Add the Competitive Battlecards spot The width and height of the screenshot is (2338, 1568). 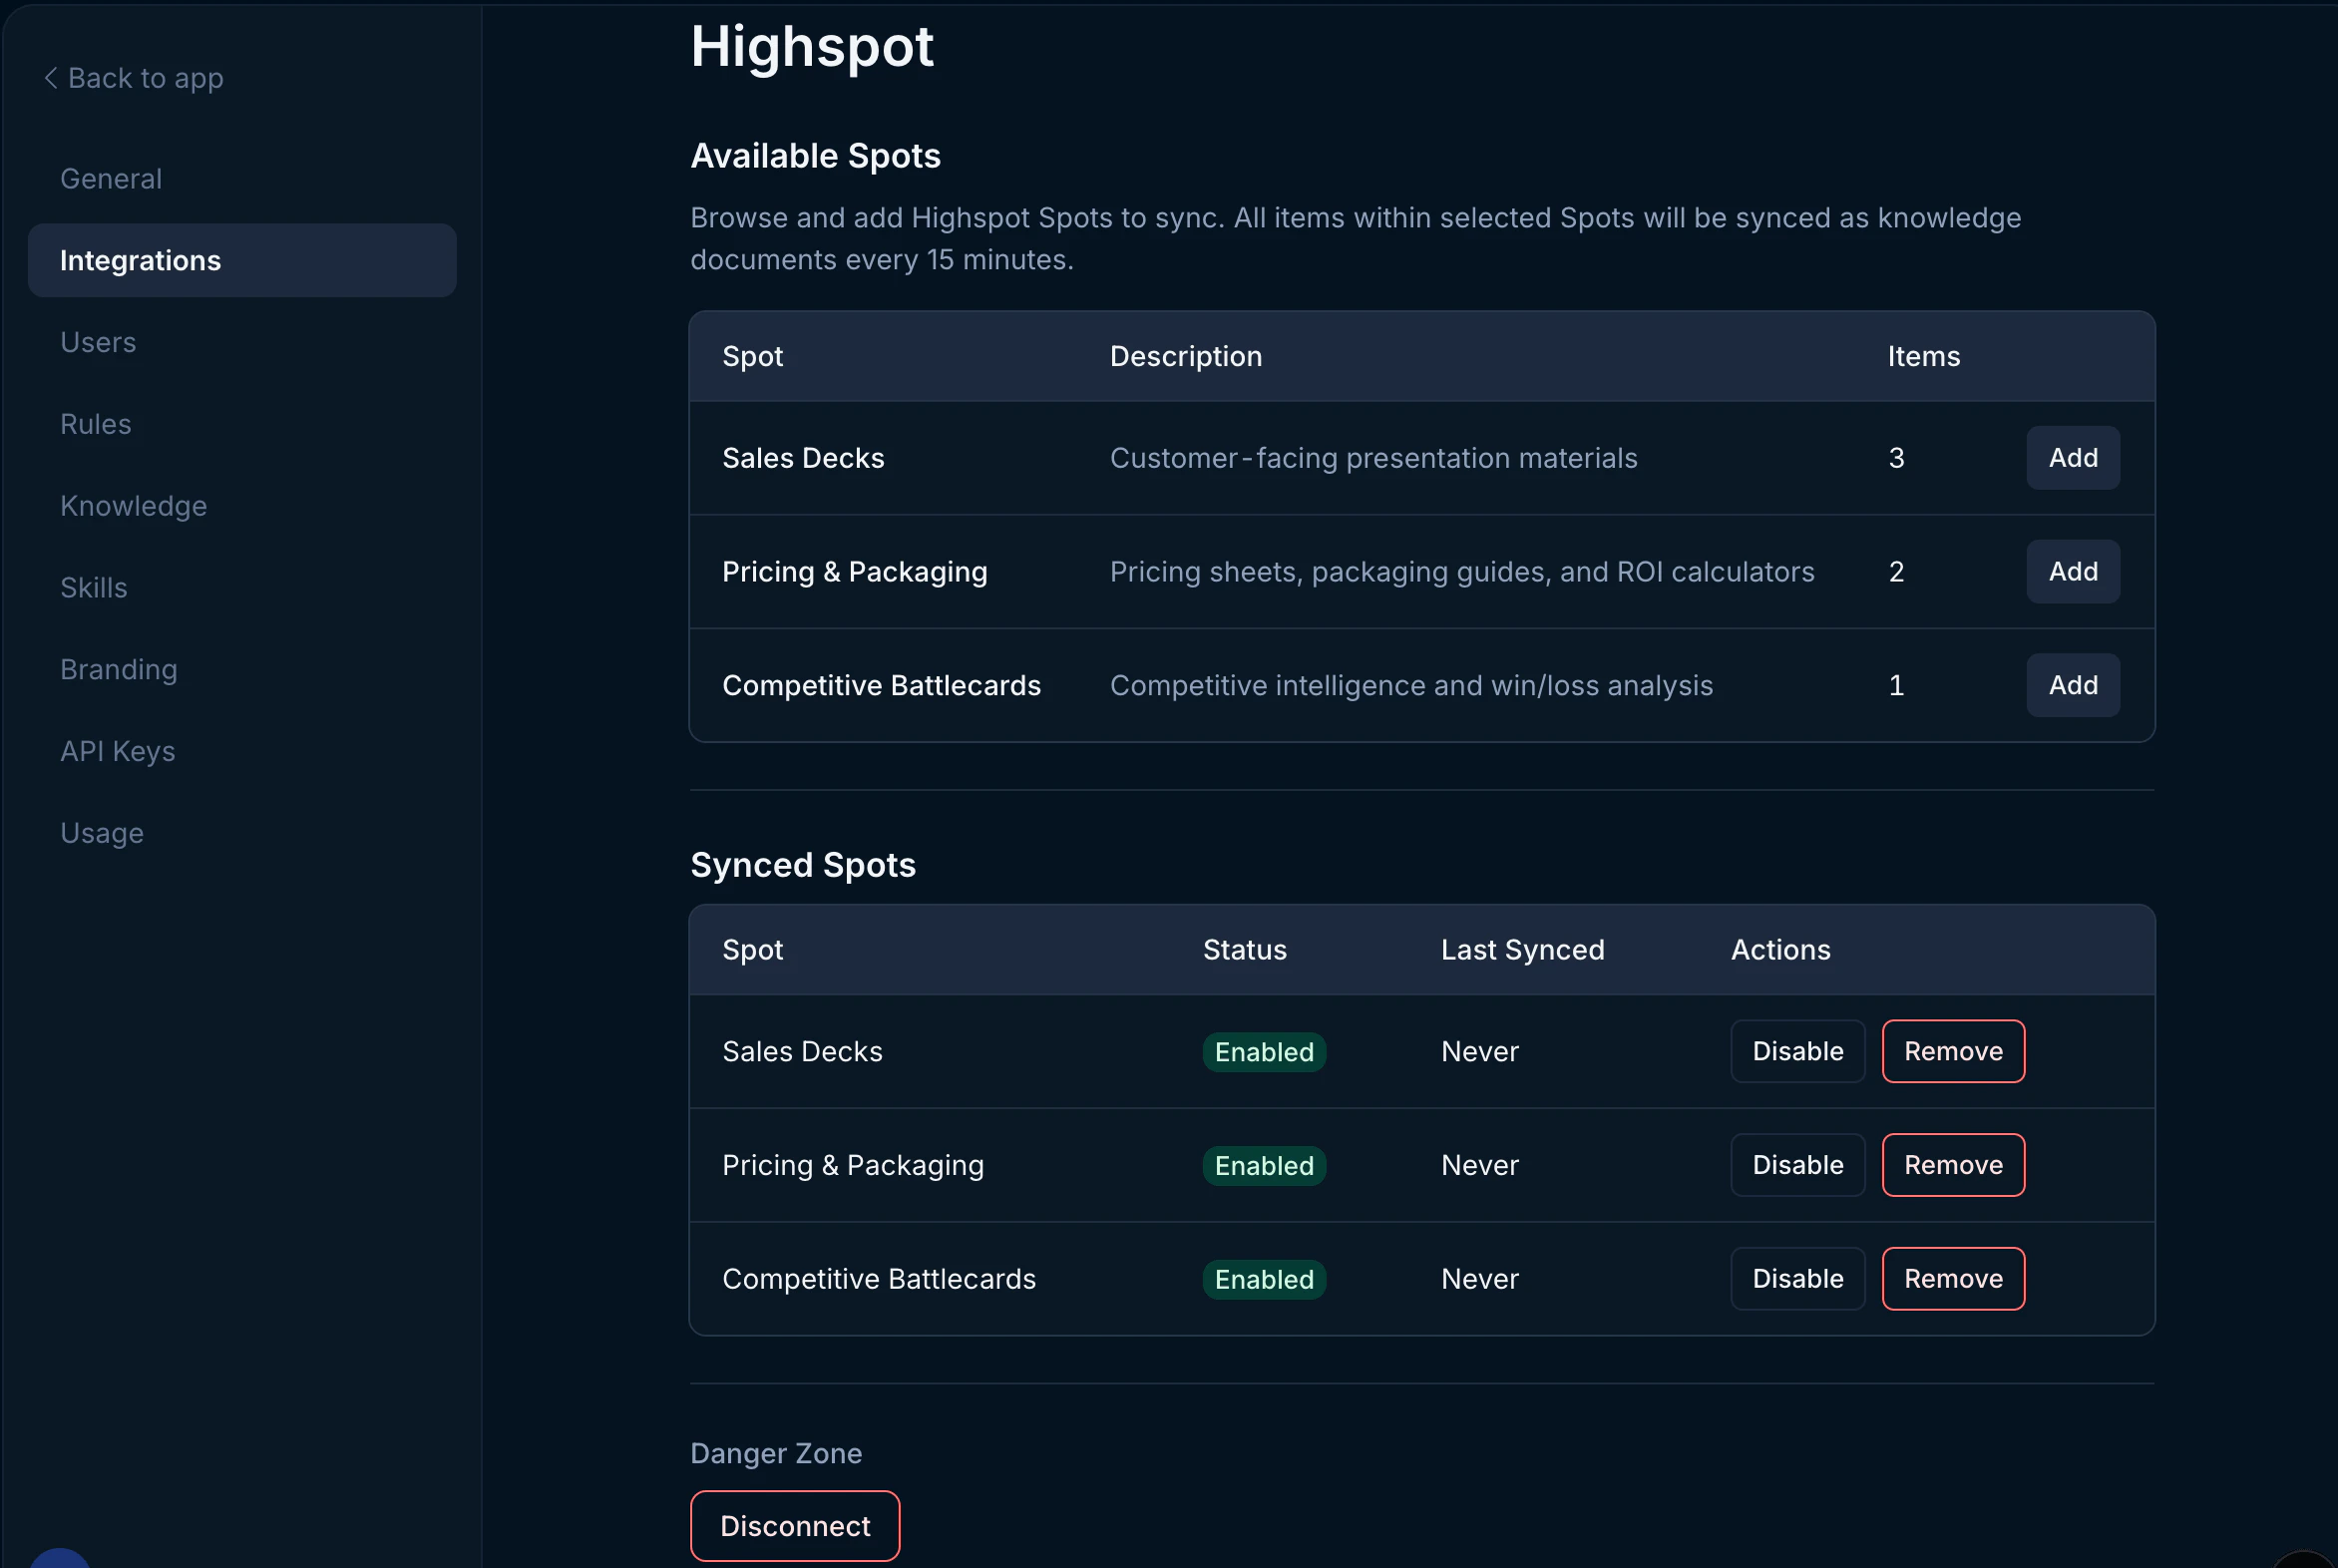tap(2072, 685)
